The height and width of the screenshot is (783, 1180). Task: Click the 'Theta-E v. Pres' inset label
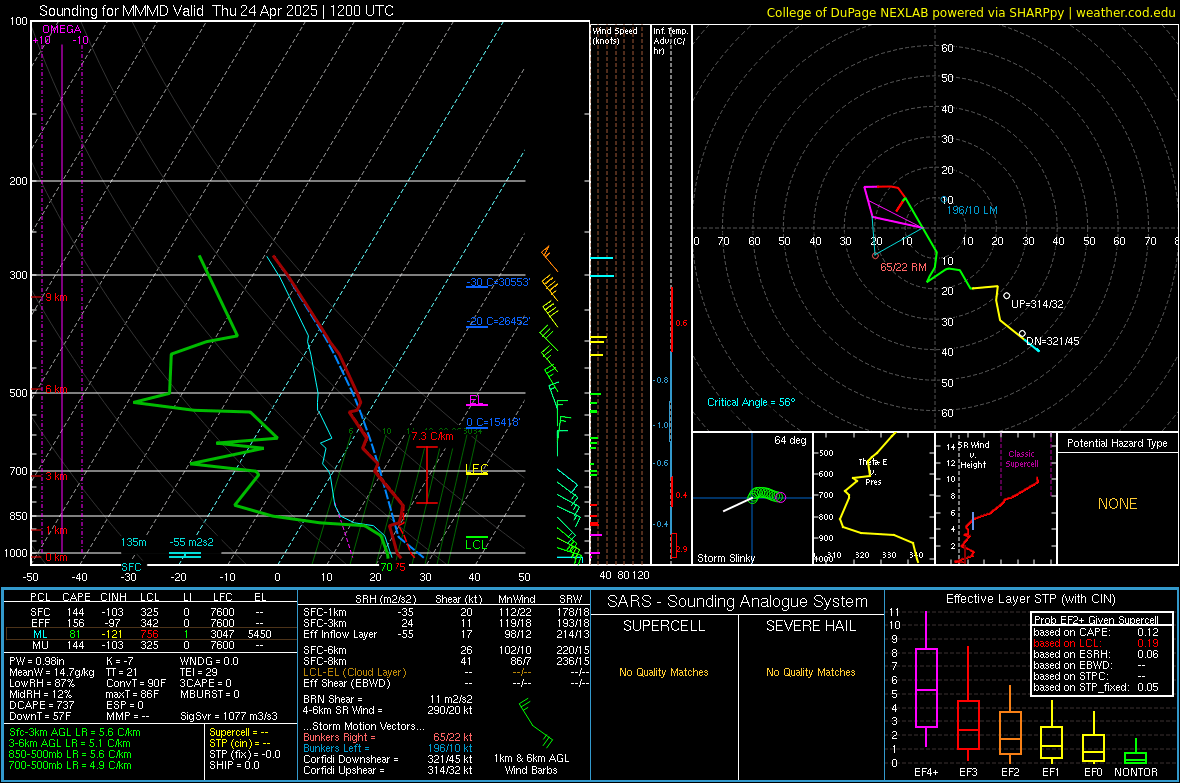[x=873, y=471]
